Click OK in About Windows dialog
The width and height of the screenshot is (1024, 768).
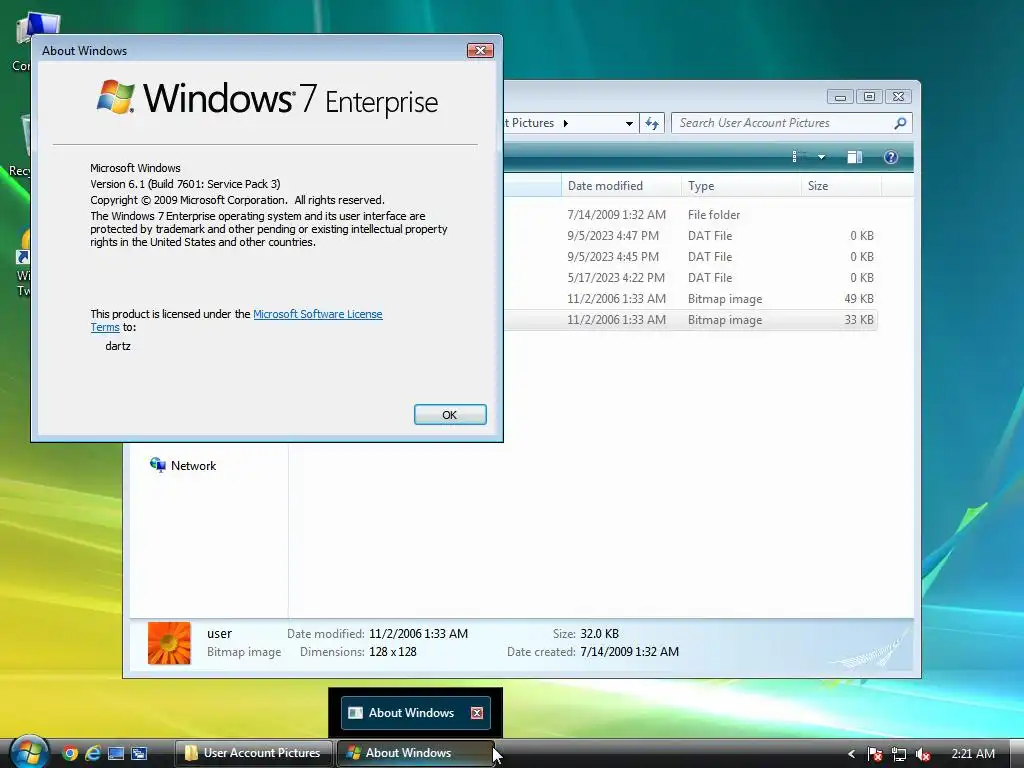(x=450, y=415)
